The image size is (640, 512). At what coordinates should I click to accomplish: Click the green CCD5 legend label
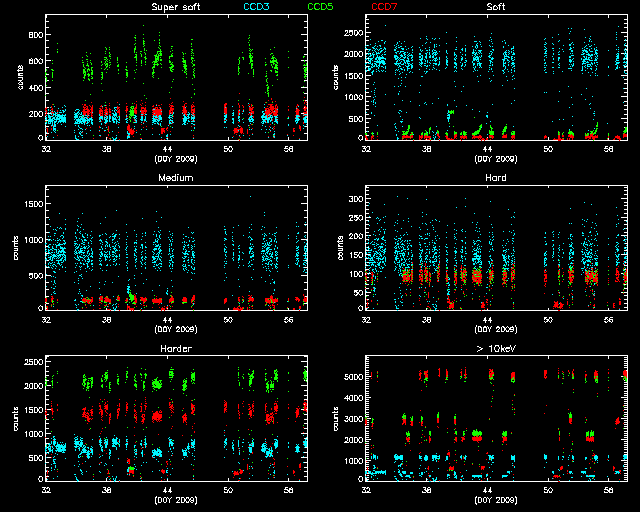click(x=321, y=7)
